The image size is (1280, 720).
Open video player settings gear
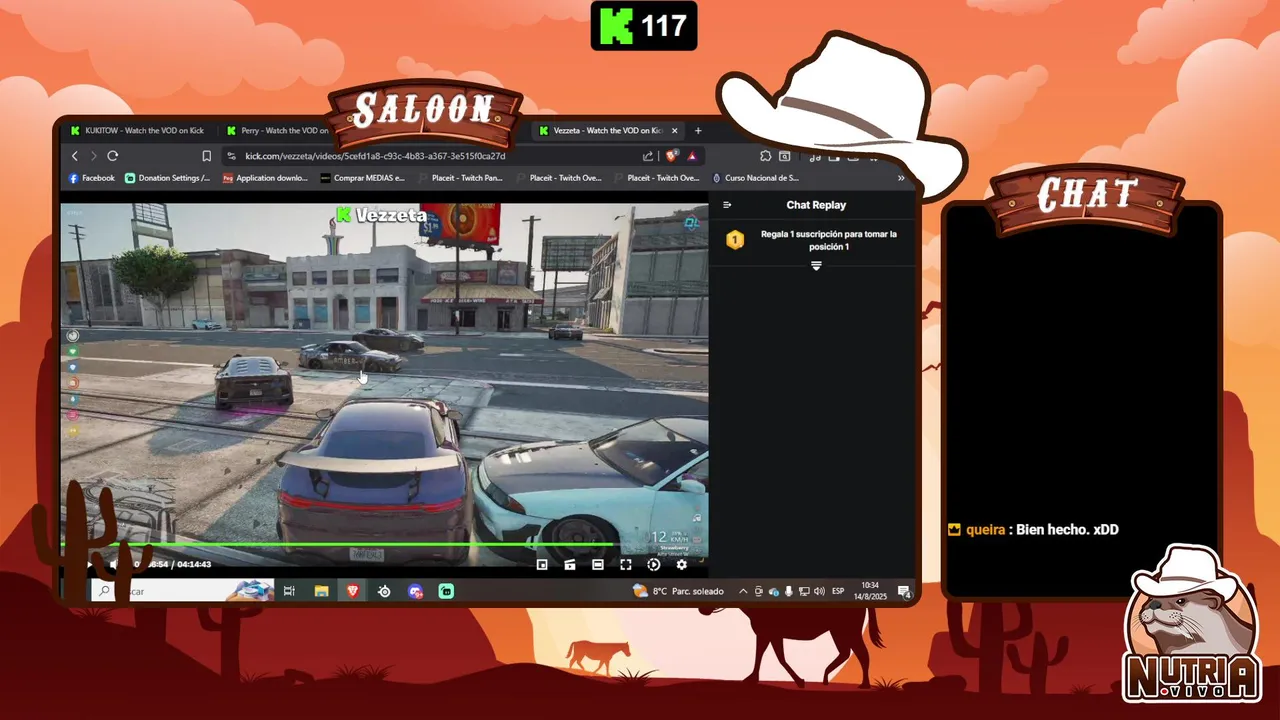pos(682,565)
